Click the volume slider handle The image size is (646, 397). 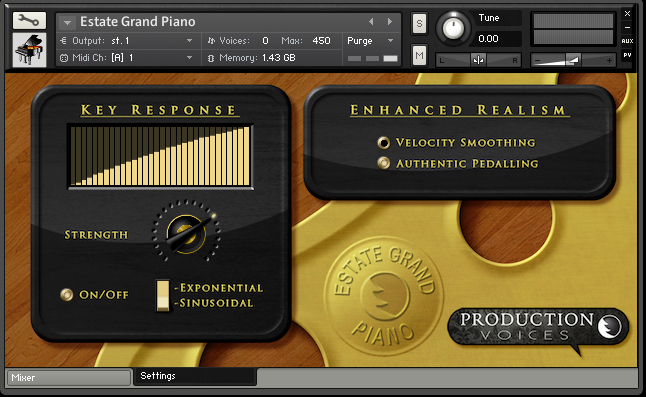click(x=573, y=60)
